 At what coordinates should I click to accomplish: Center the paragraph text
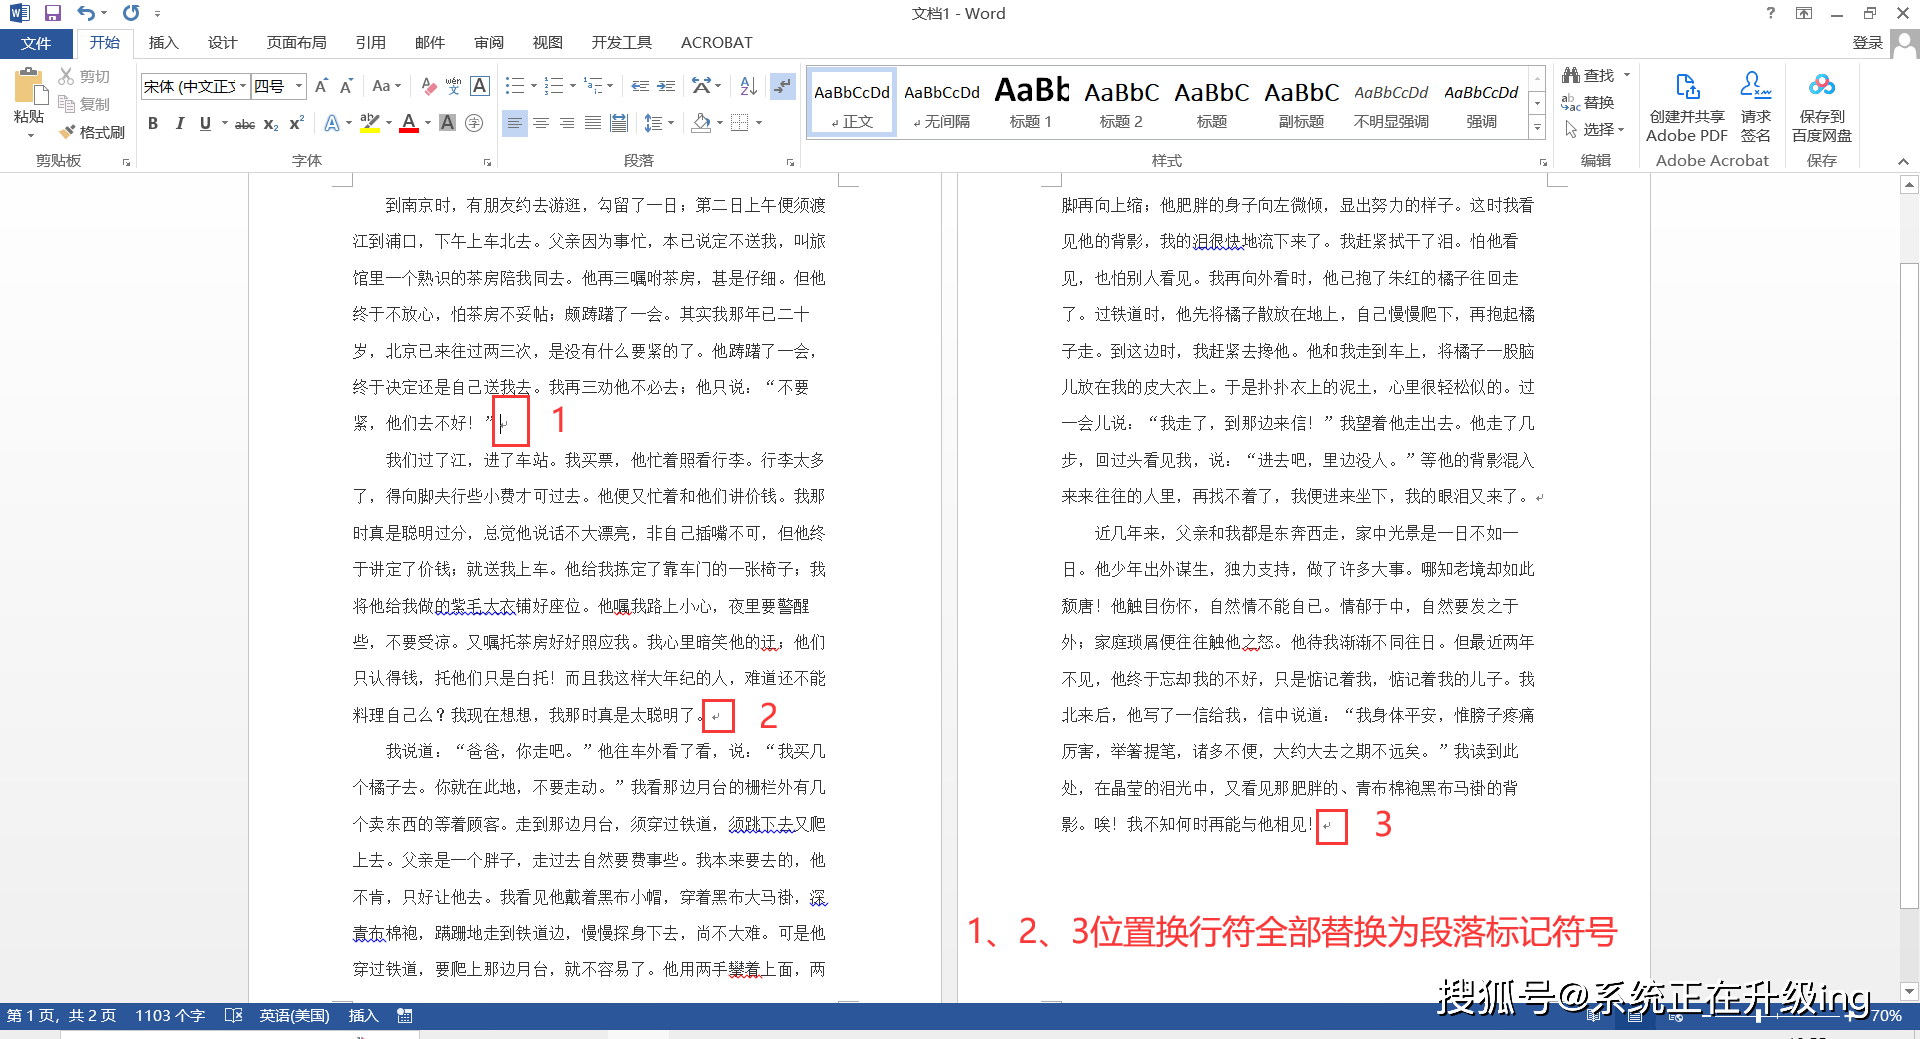[x=541, y=123]
